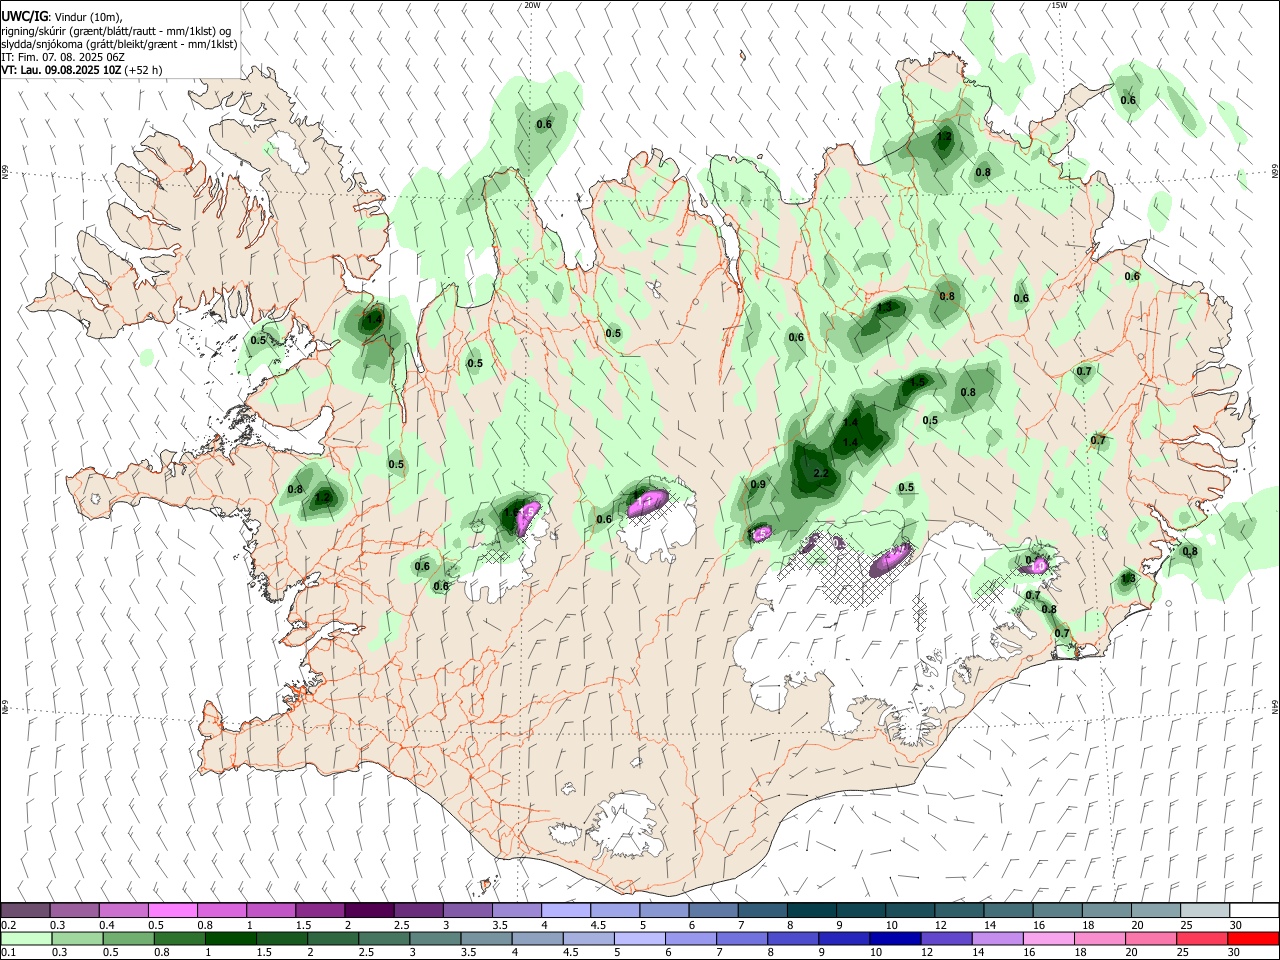Pick the bright magenta swatch between 0.5 and 0.8 on the snow scale
Viewport: 1280px width, 960px height.
click(x=172, y=911)
